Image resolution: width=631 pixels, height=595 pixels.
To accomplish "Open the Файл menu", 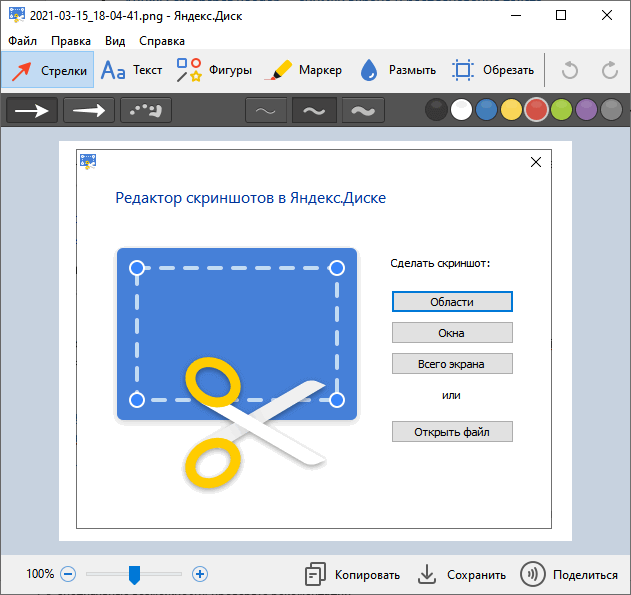I will tap(23, 41).
